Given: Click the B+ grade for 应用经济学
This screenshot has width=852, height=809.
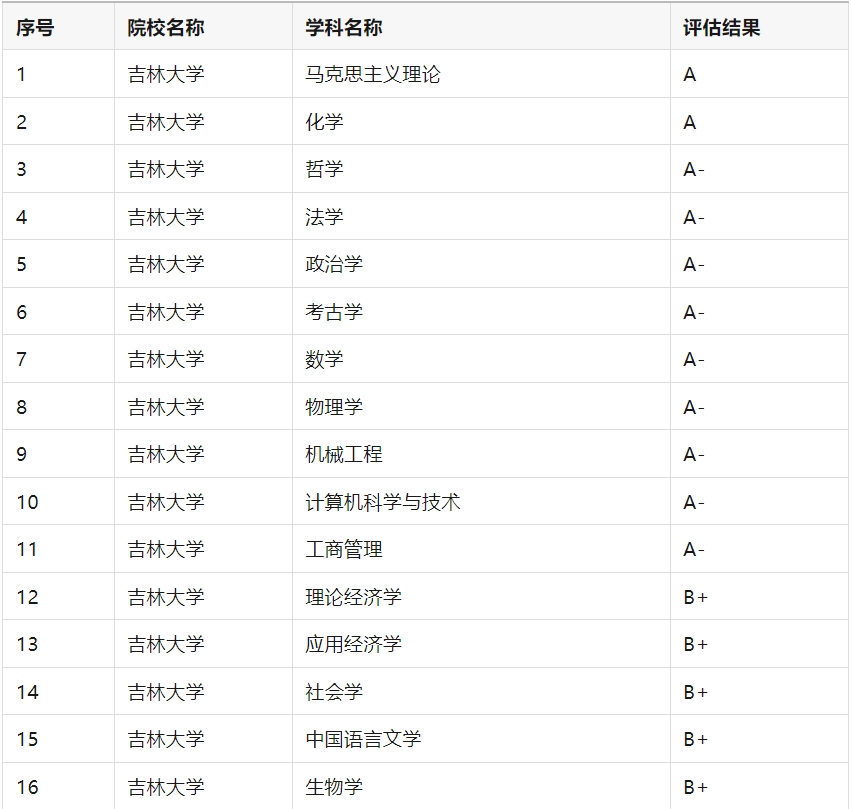Looking at the screenshot, I should (x=696, y=645).
